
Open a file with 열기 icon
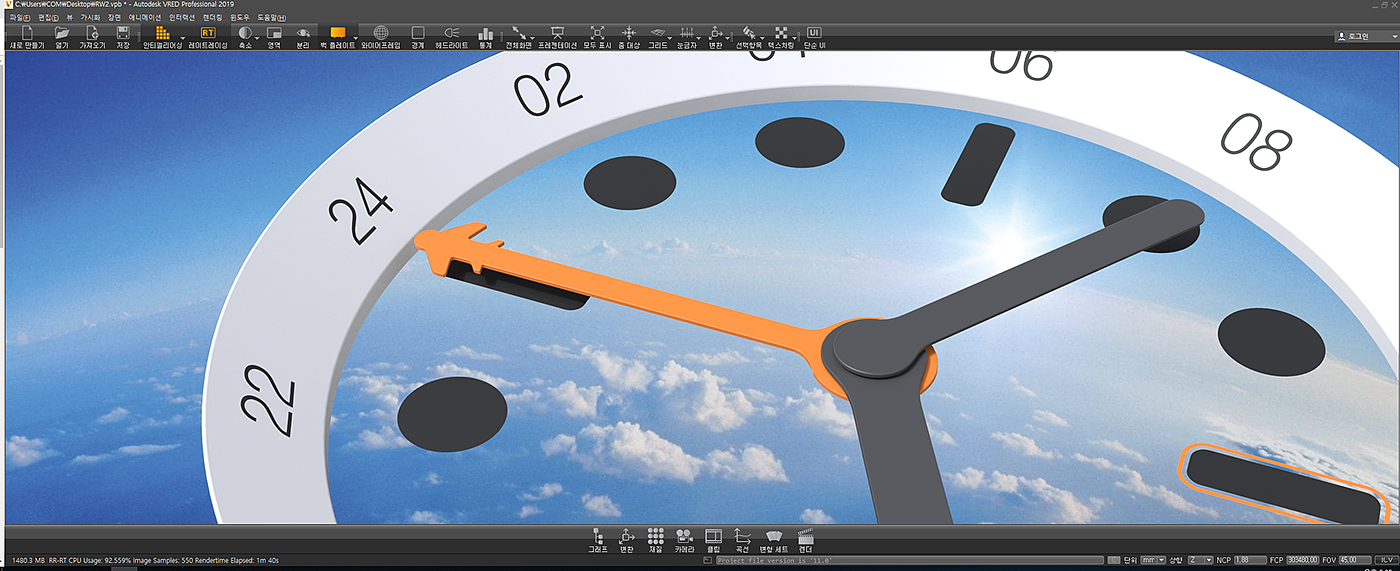[x=62, y=33]
